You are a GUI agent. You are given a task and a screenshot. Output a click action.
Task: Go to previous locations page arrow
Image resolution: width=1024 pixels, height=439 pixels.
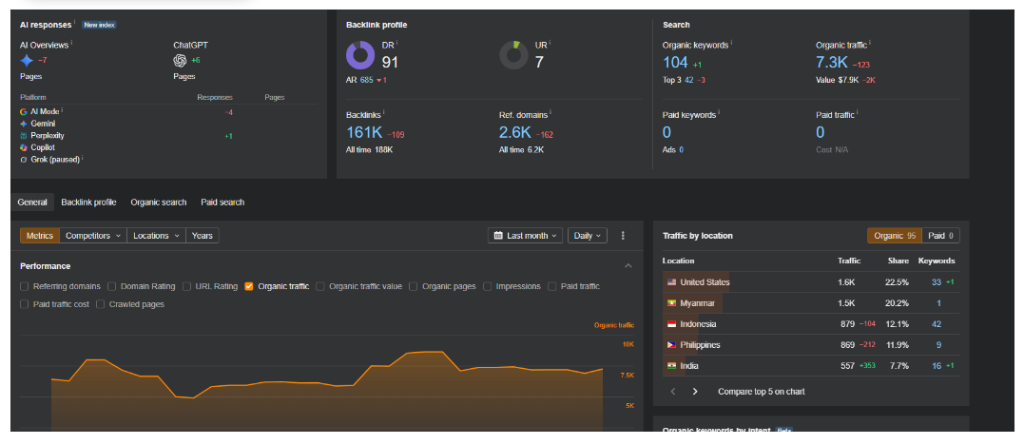click(673, 392)
